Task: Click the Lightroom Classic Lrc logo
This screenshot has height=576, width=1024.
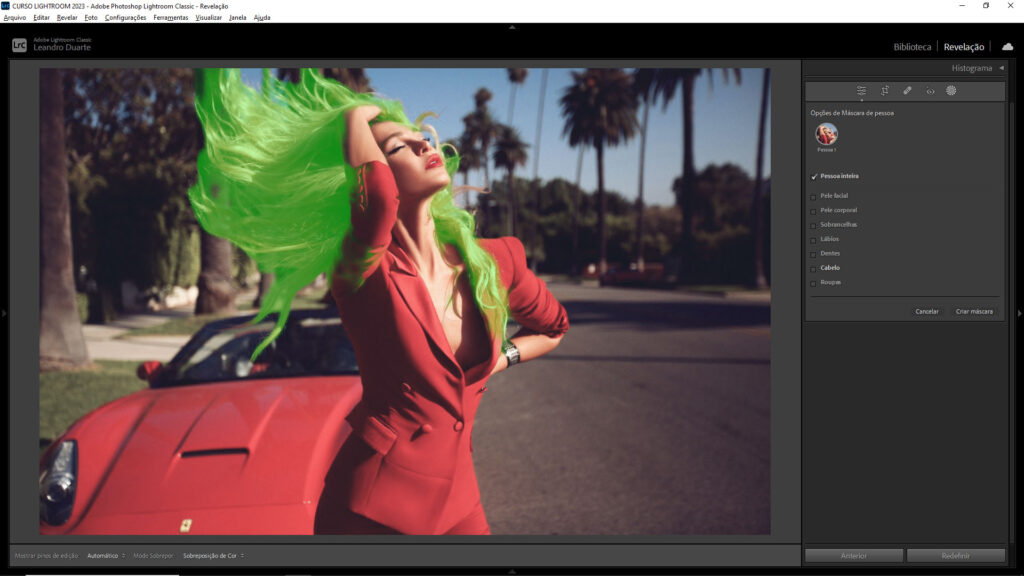Action: point(19,45)
